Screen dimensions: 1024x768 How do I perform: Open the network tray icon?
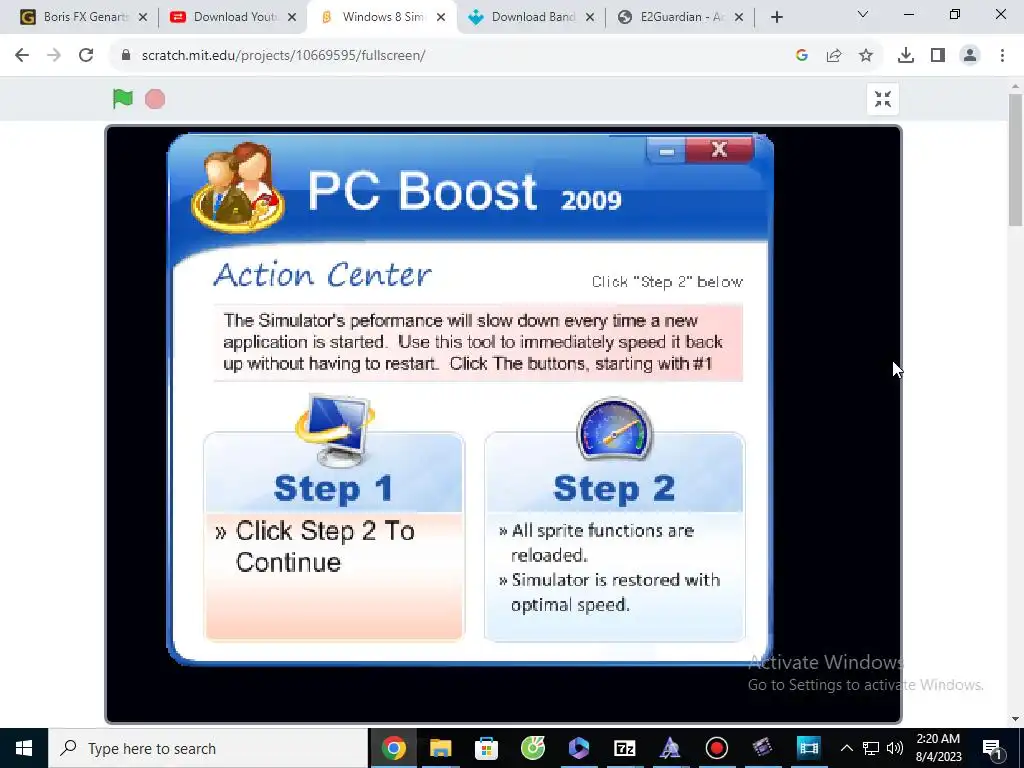click(871, 748)
